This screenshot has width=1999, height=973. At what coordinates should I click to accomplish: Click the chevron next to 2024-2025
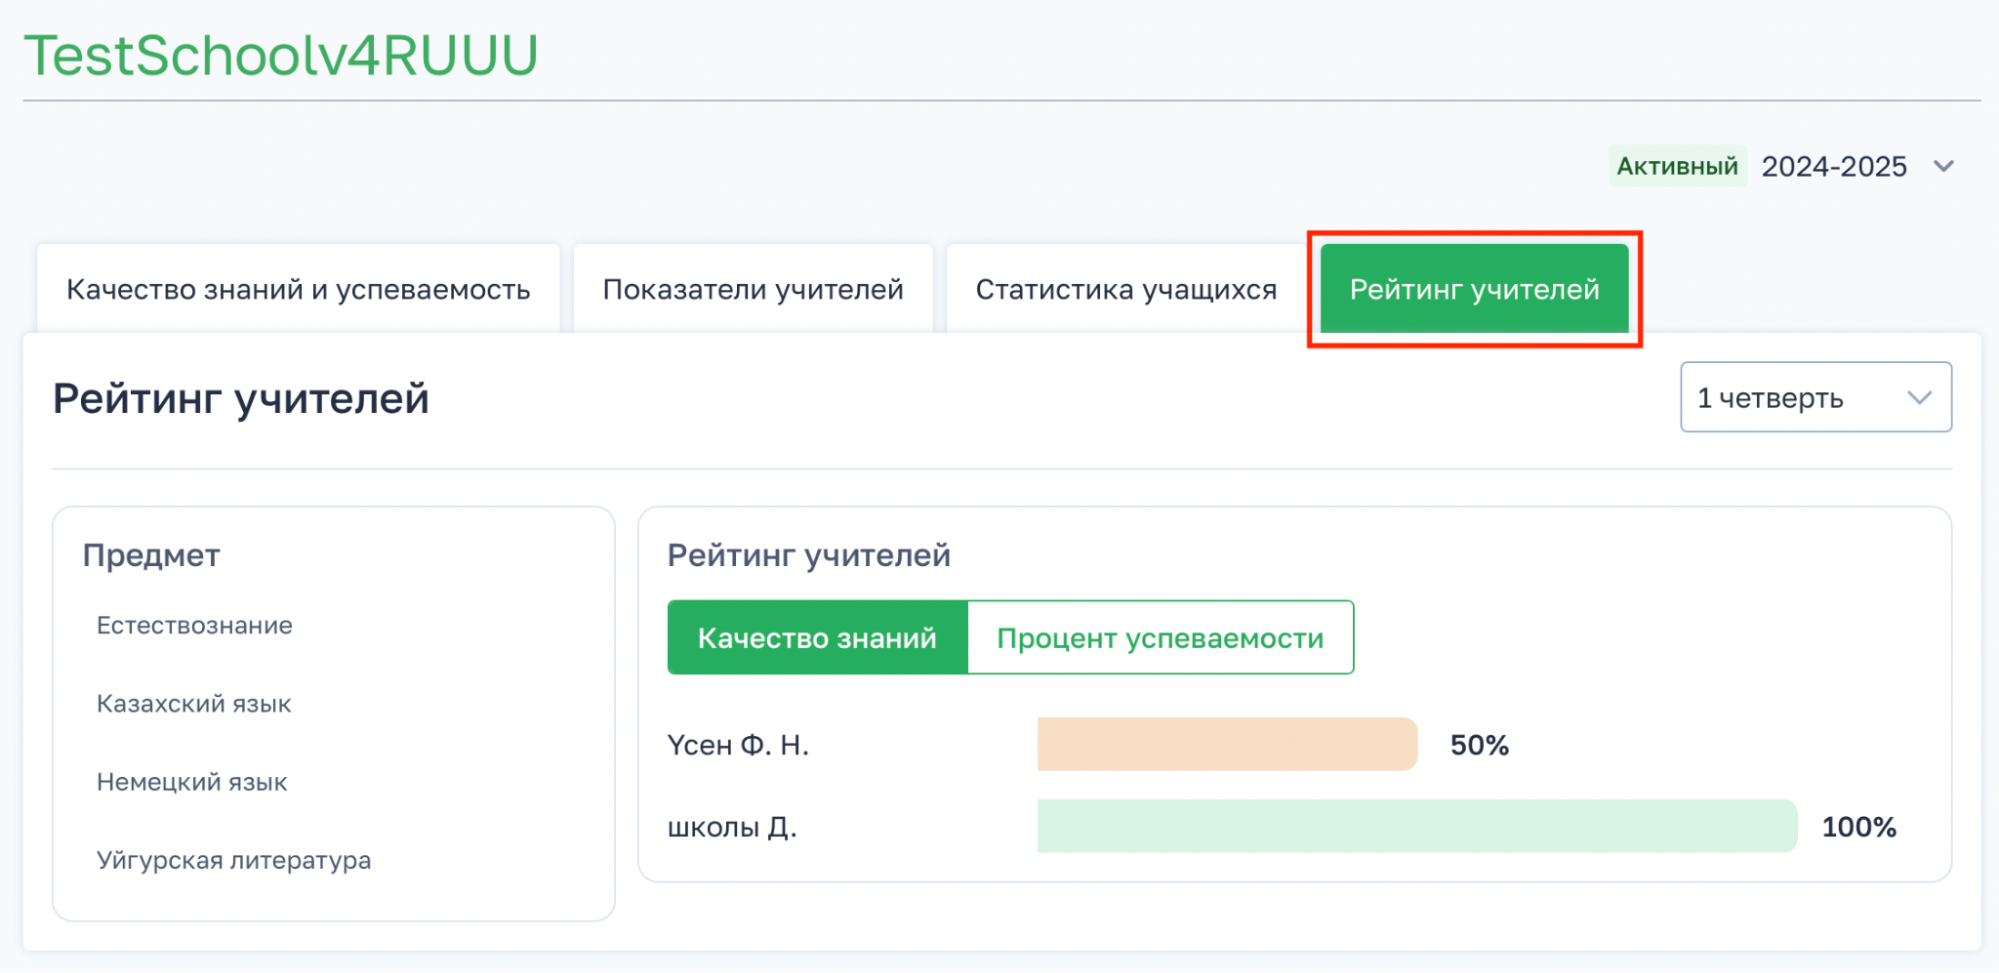click(1943, 166)
